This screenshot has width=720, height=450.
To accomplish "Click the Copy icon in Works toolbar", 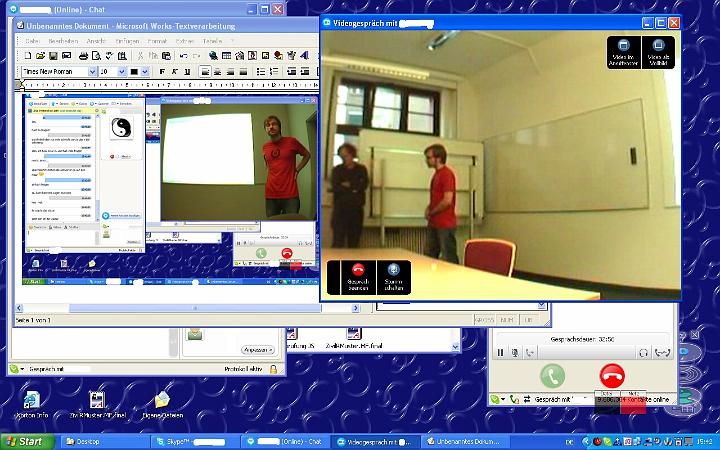I will [153, 56].
